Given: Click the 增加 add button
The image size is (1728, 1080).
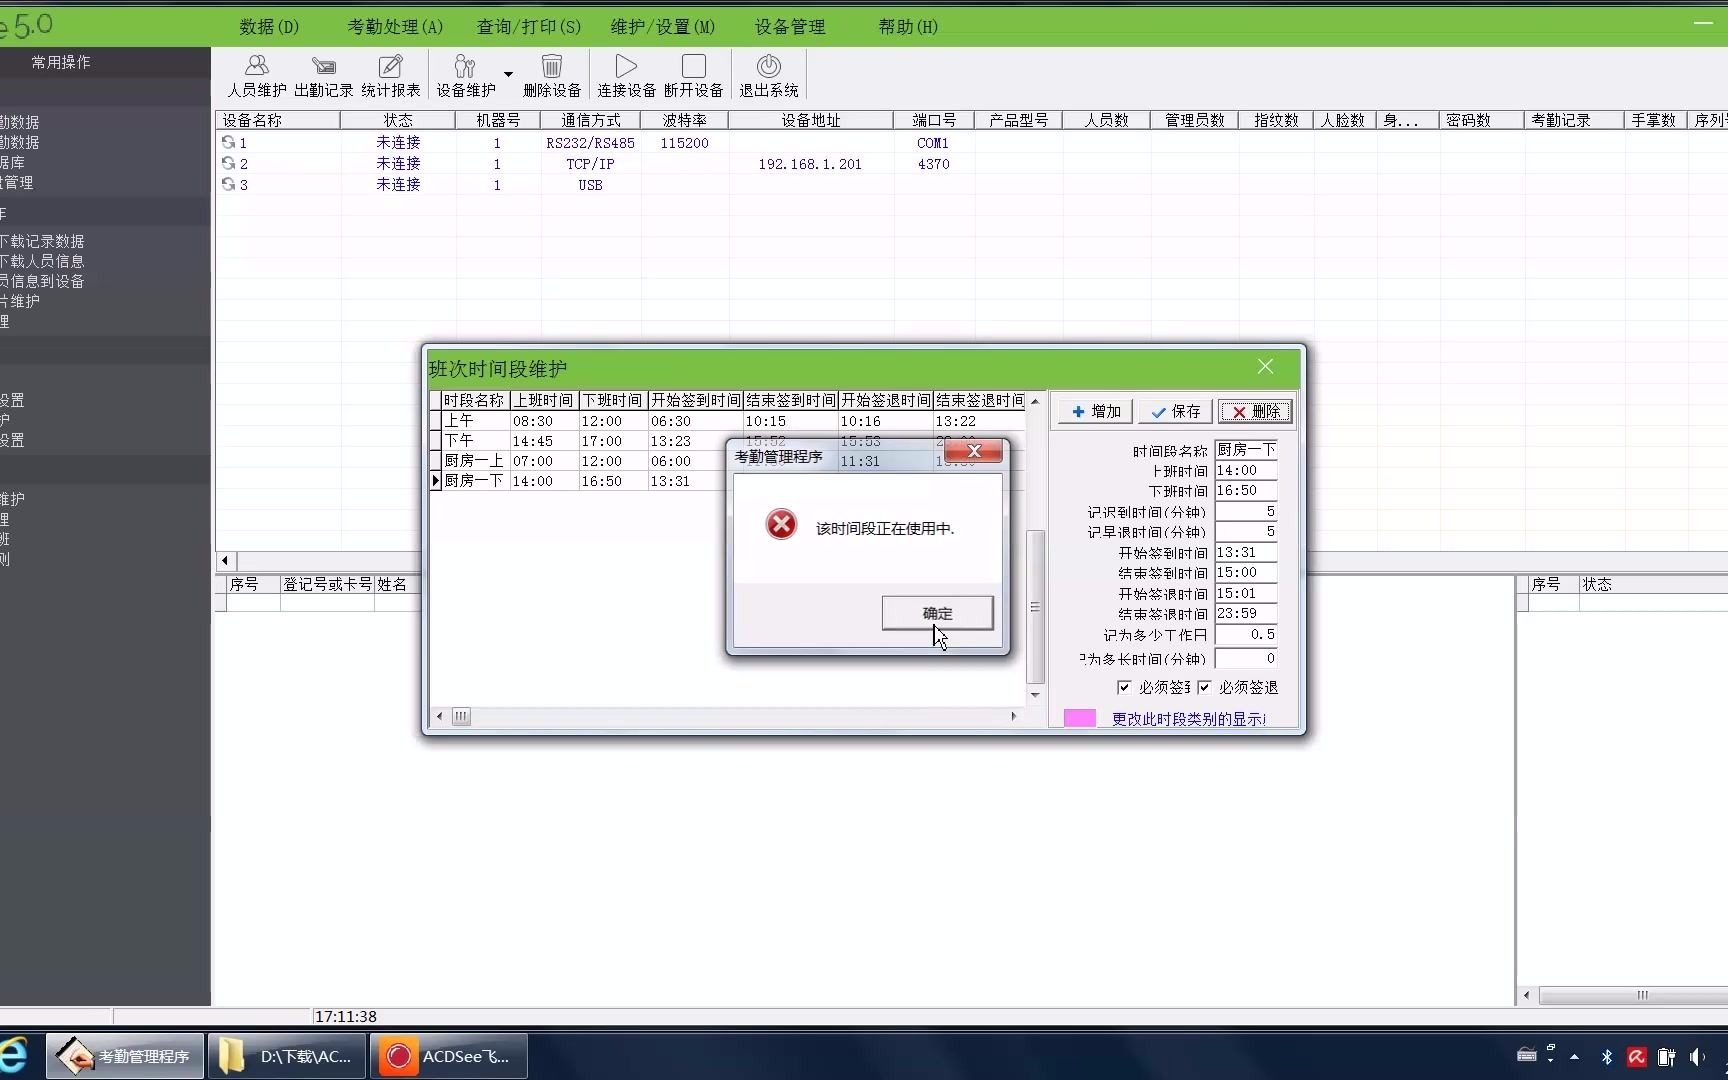Looking at the screenshot, I should pyautogui.click(x=1096, y=411).
